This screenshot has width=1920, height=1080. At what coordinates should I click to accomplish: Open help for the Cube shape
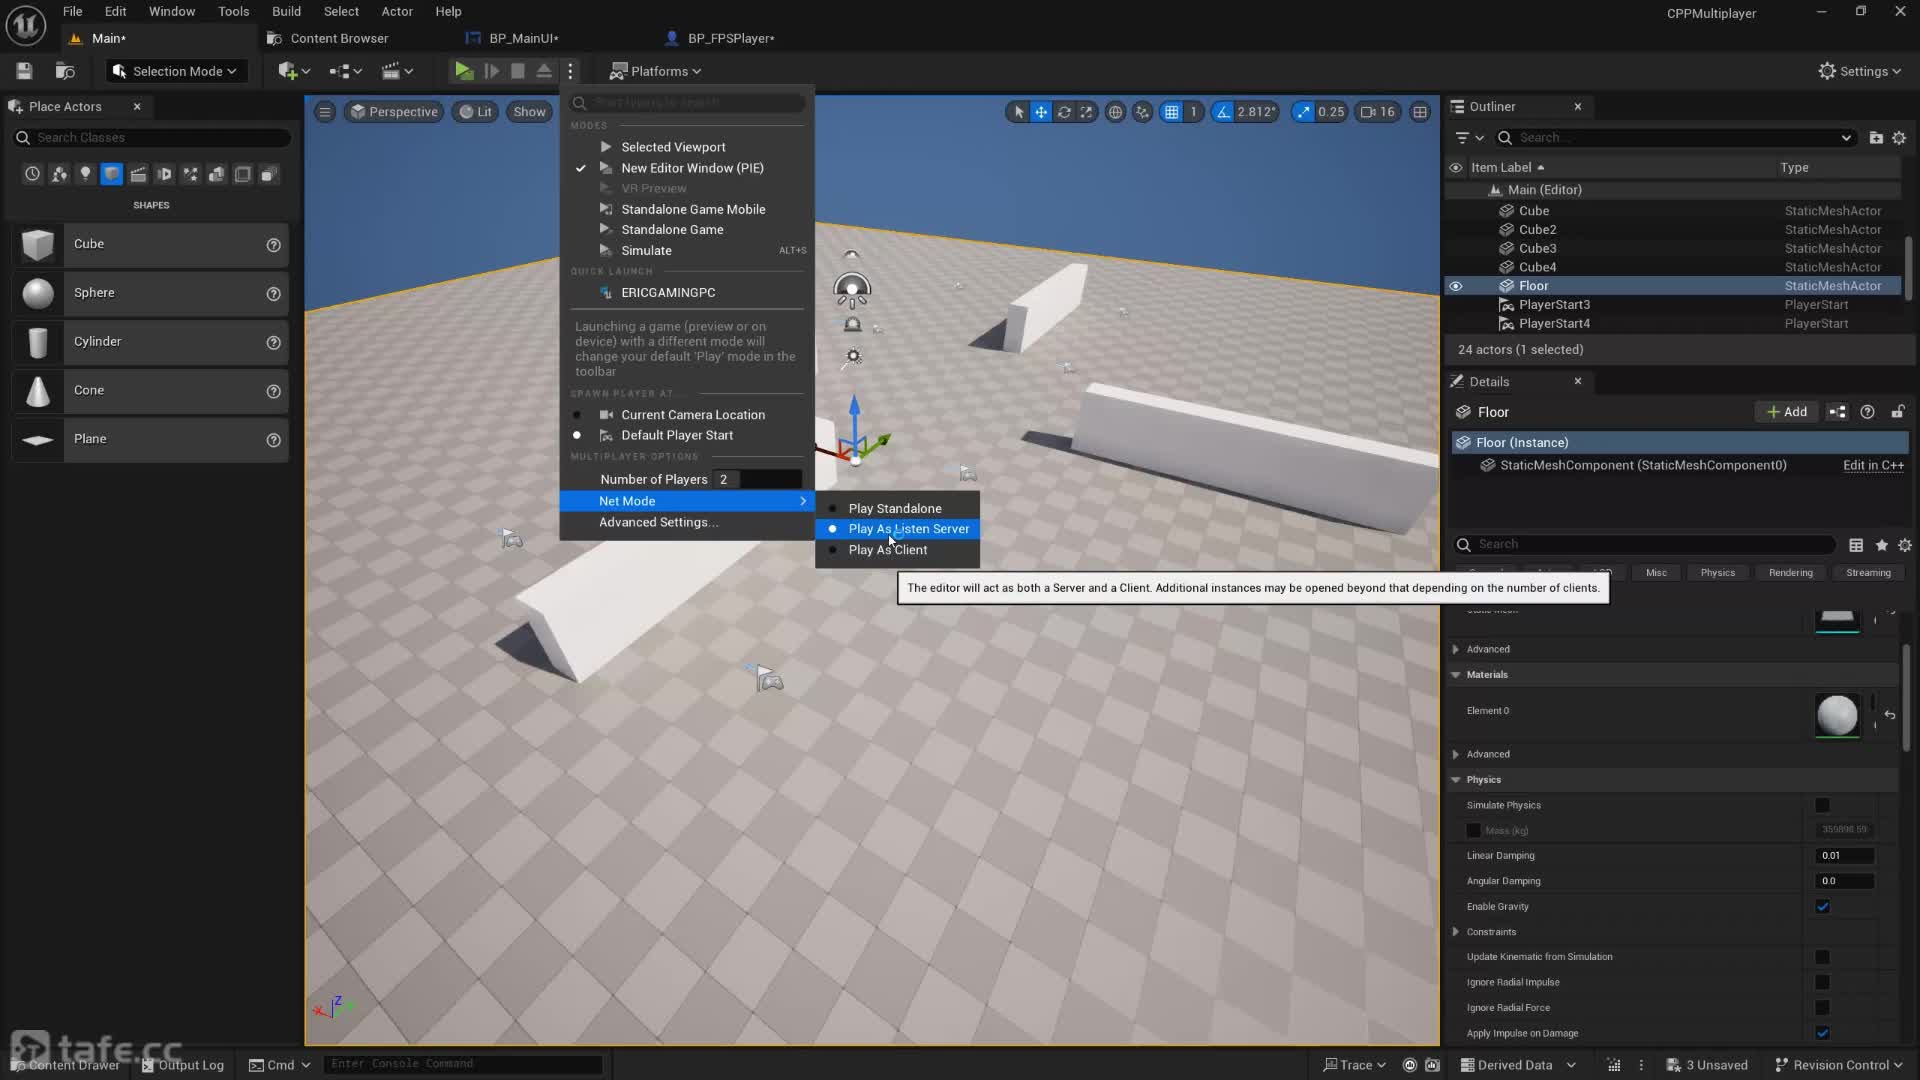[273, 245]
